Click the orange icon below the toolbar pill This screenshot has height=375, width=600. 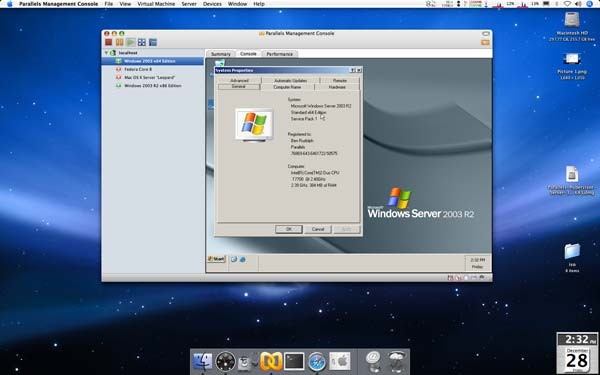tap(485, 42)
